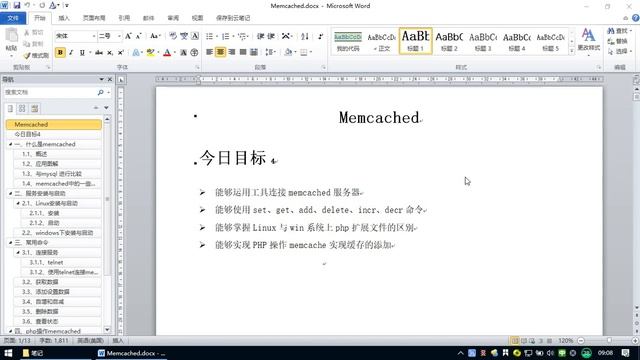
Task: Toggle strikethrough formatting
Action: point(99,52)
